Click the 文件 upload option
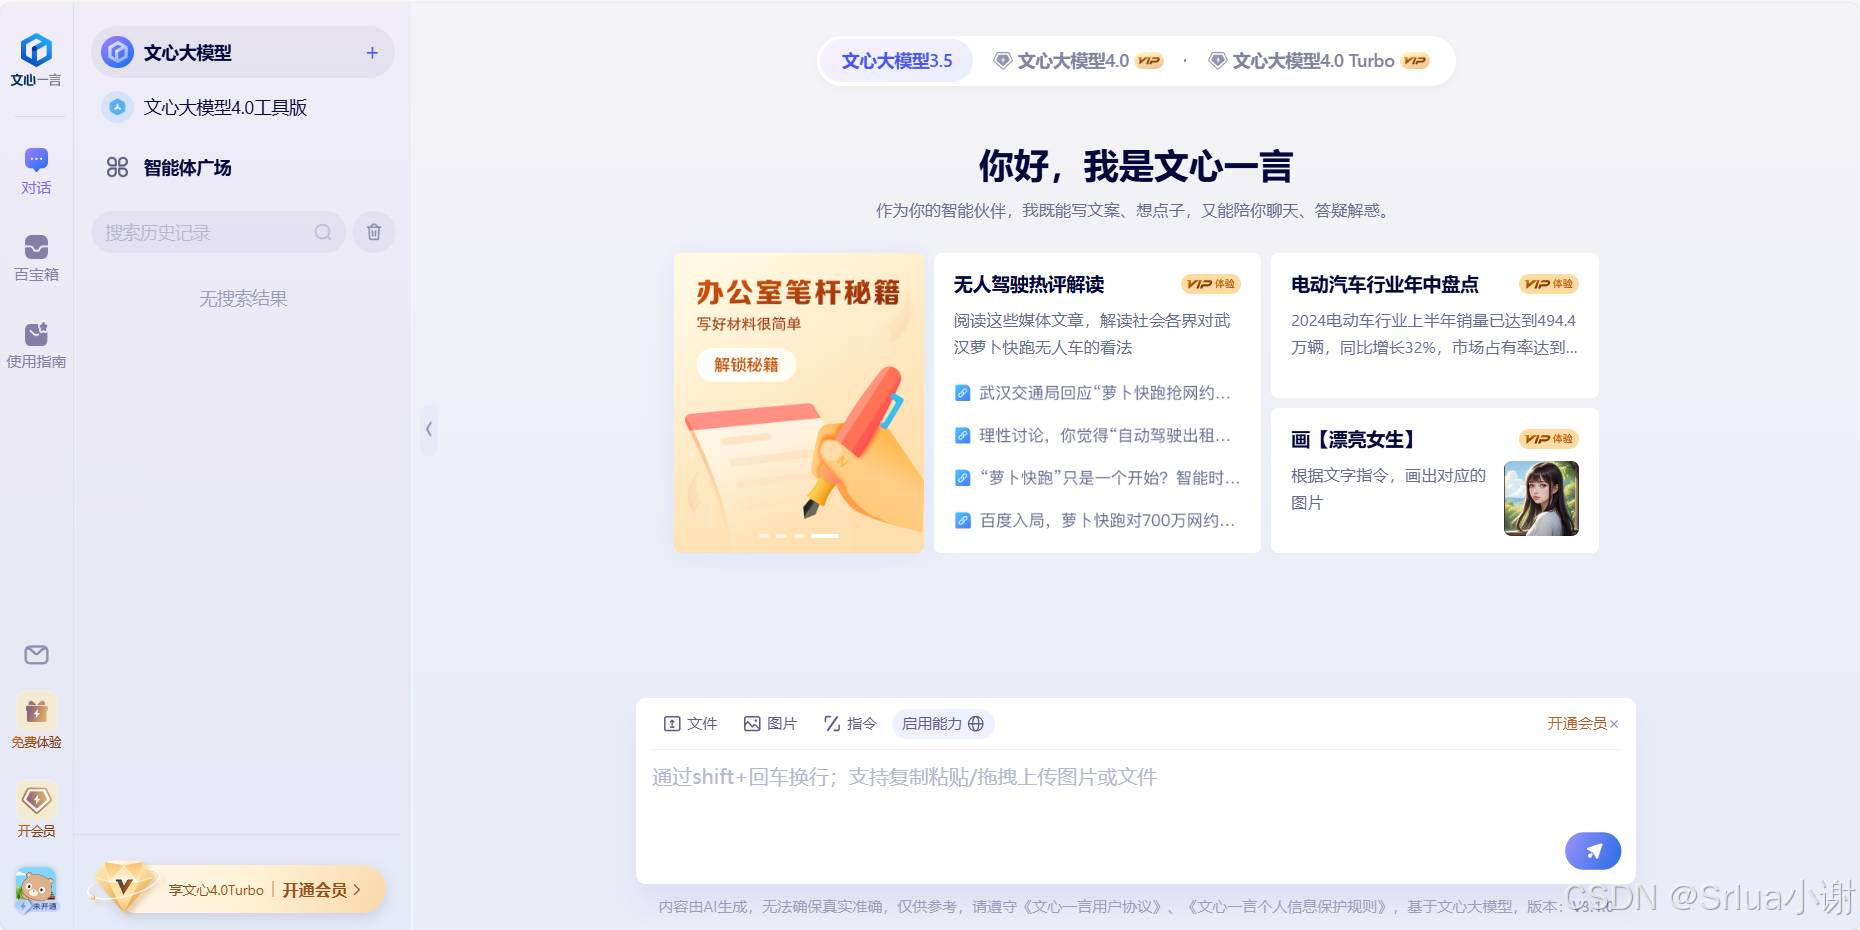Screen dimensions: 1860x930 (x=690, y=723)
